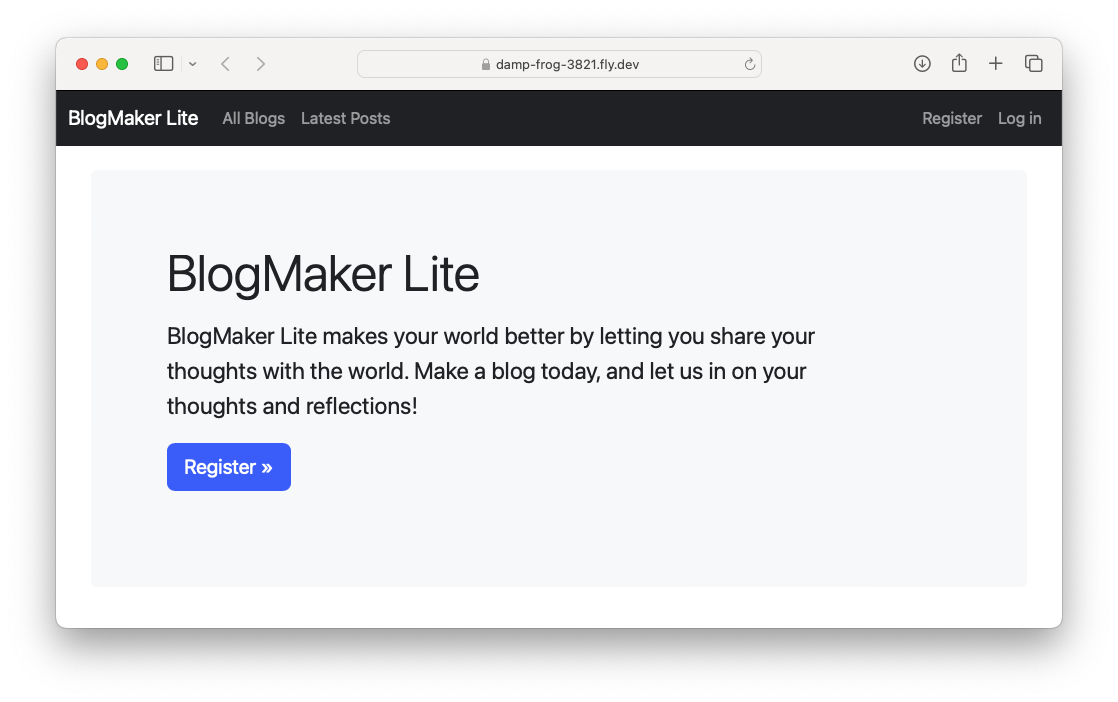The width and height of the screenshot is (1118, 702).
Task: Open the Latest Posts nav item
Action: point(345,118)
